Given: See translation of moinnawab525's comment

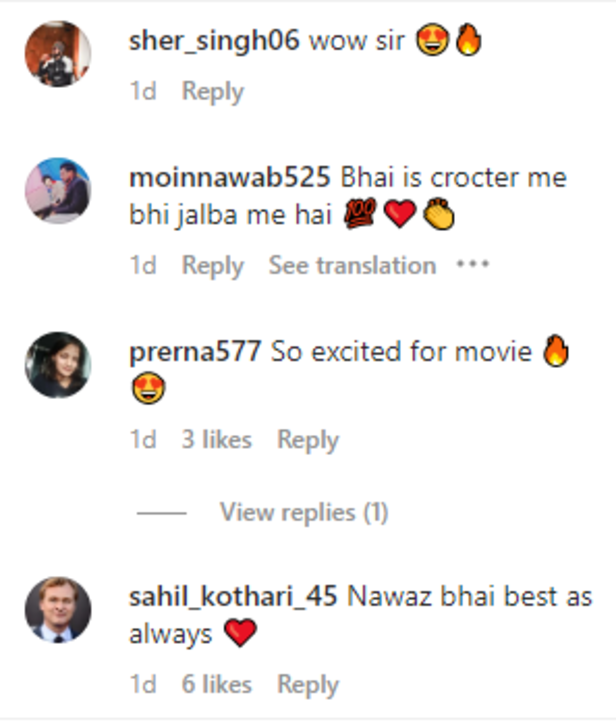Looking at the screenshot, I should [x=352, y=266].
